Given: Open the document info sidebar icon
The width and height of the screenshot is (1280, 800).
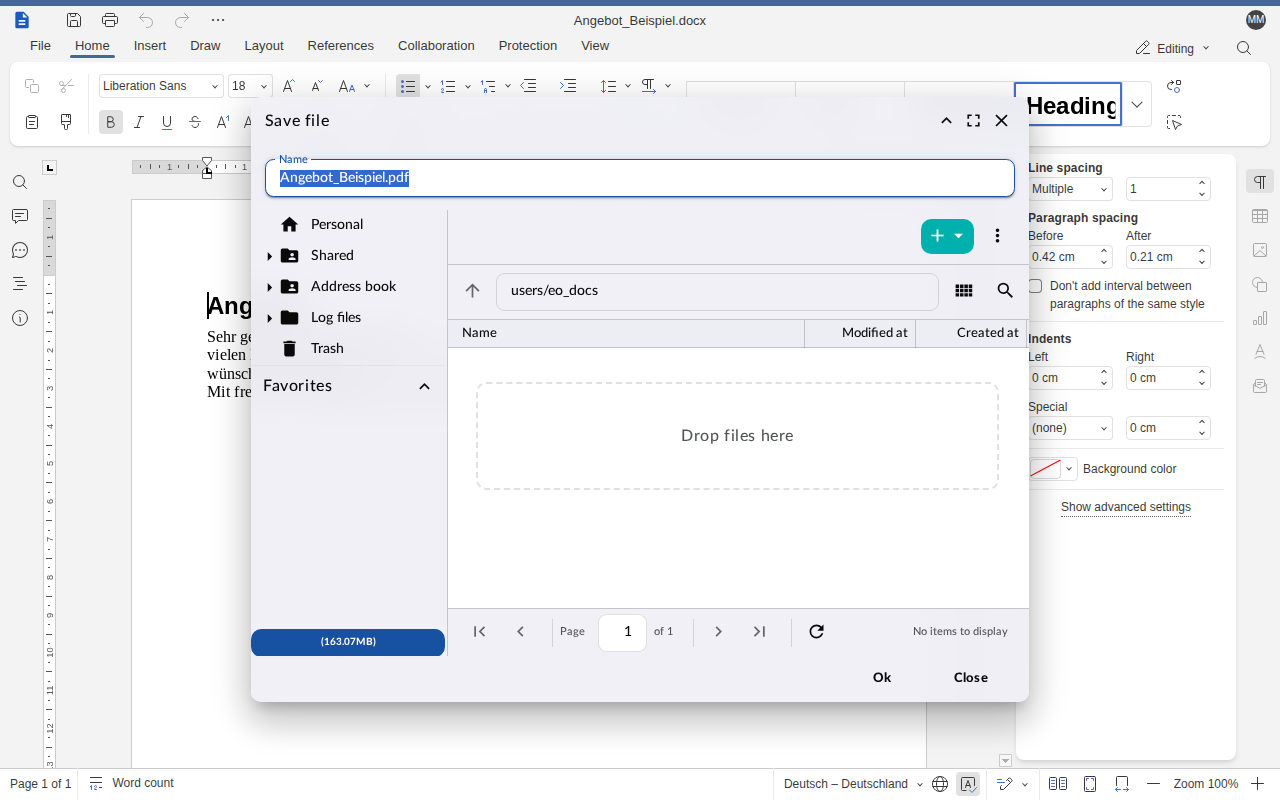Looking at the screenshot, I should 20,318.
